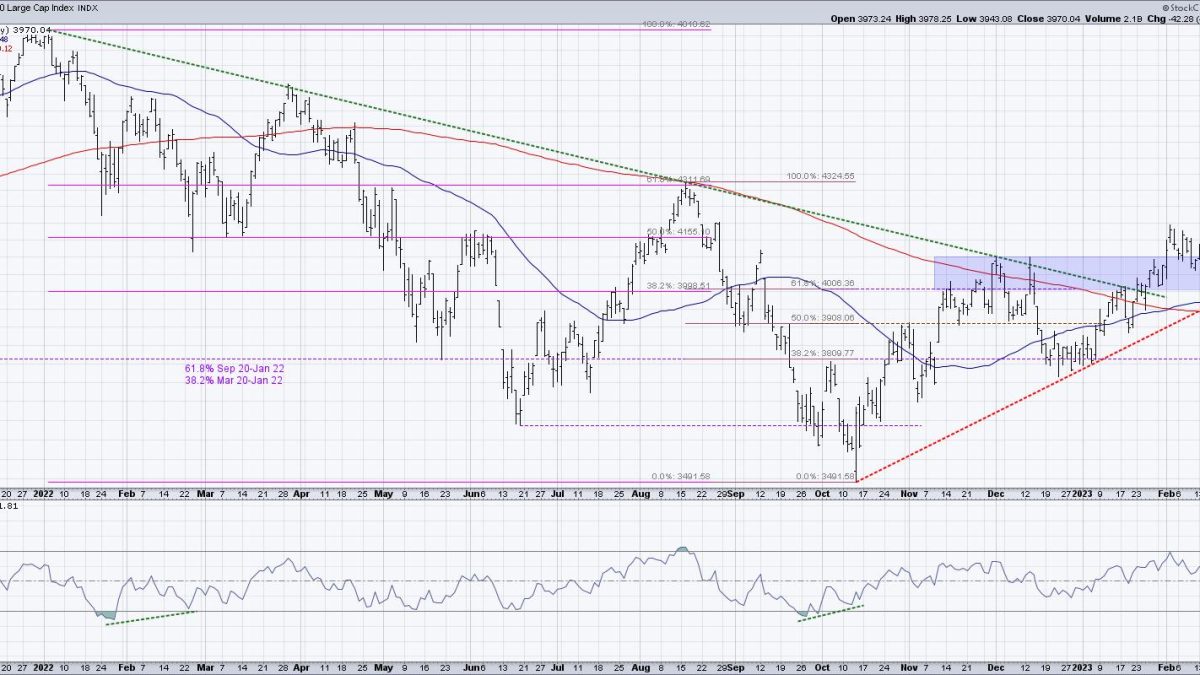Click the StockCharts watermark in top corner
Image resolution: width=1200 pixels, height=675 pixels.
pyautogui.click(x=1177, y=5)
